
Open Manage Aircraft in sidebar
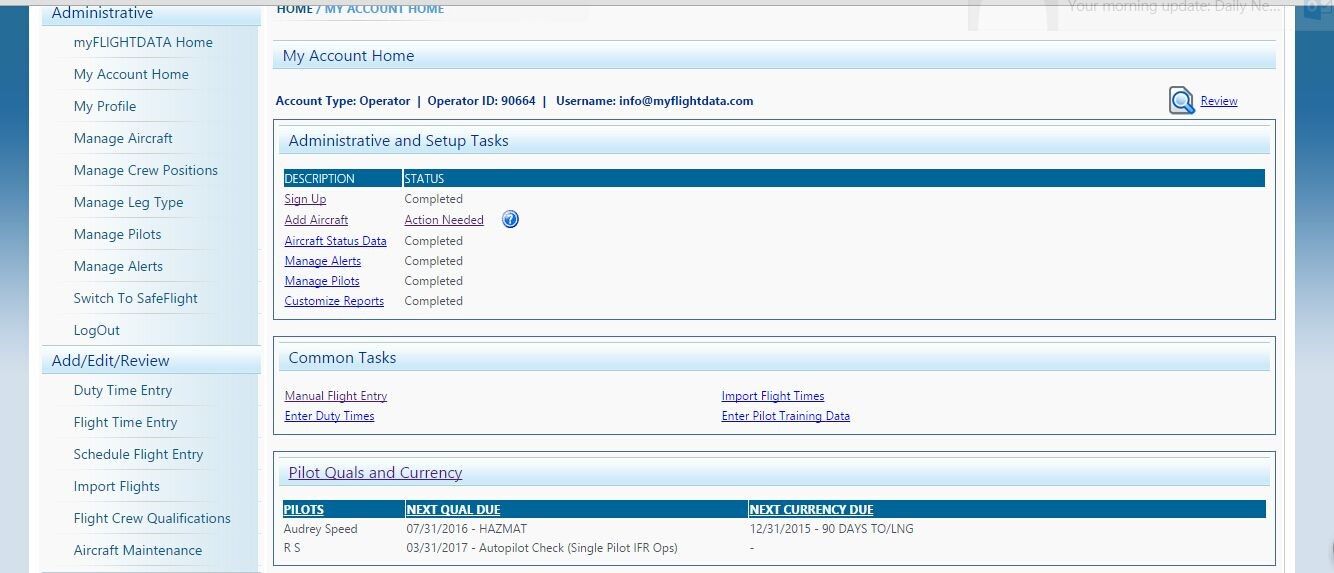tap(123, 138)
